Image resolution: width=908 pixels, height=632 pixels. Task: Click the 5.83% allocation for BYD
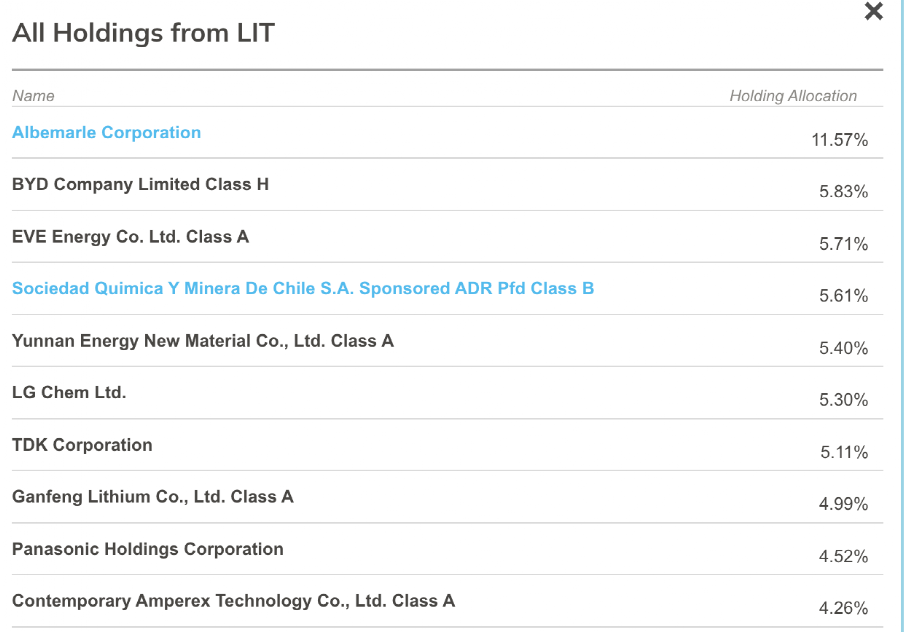(x=843, y=192)
